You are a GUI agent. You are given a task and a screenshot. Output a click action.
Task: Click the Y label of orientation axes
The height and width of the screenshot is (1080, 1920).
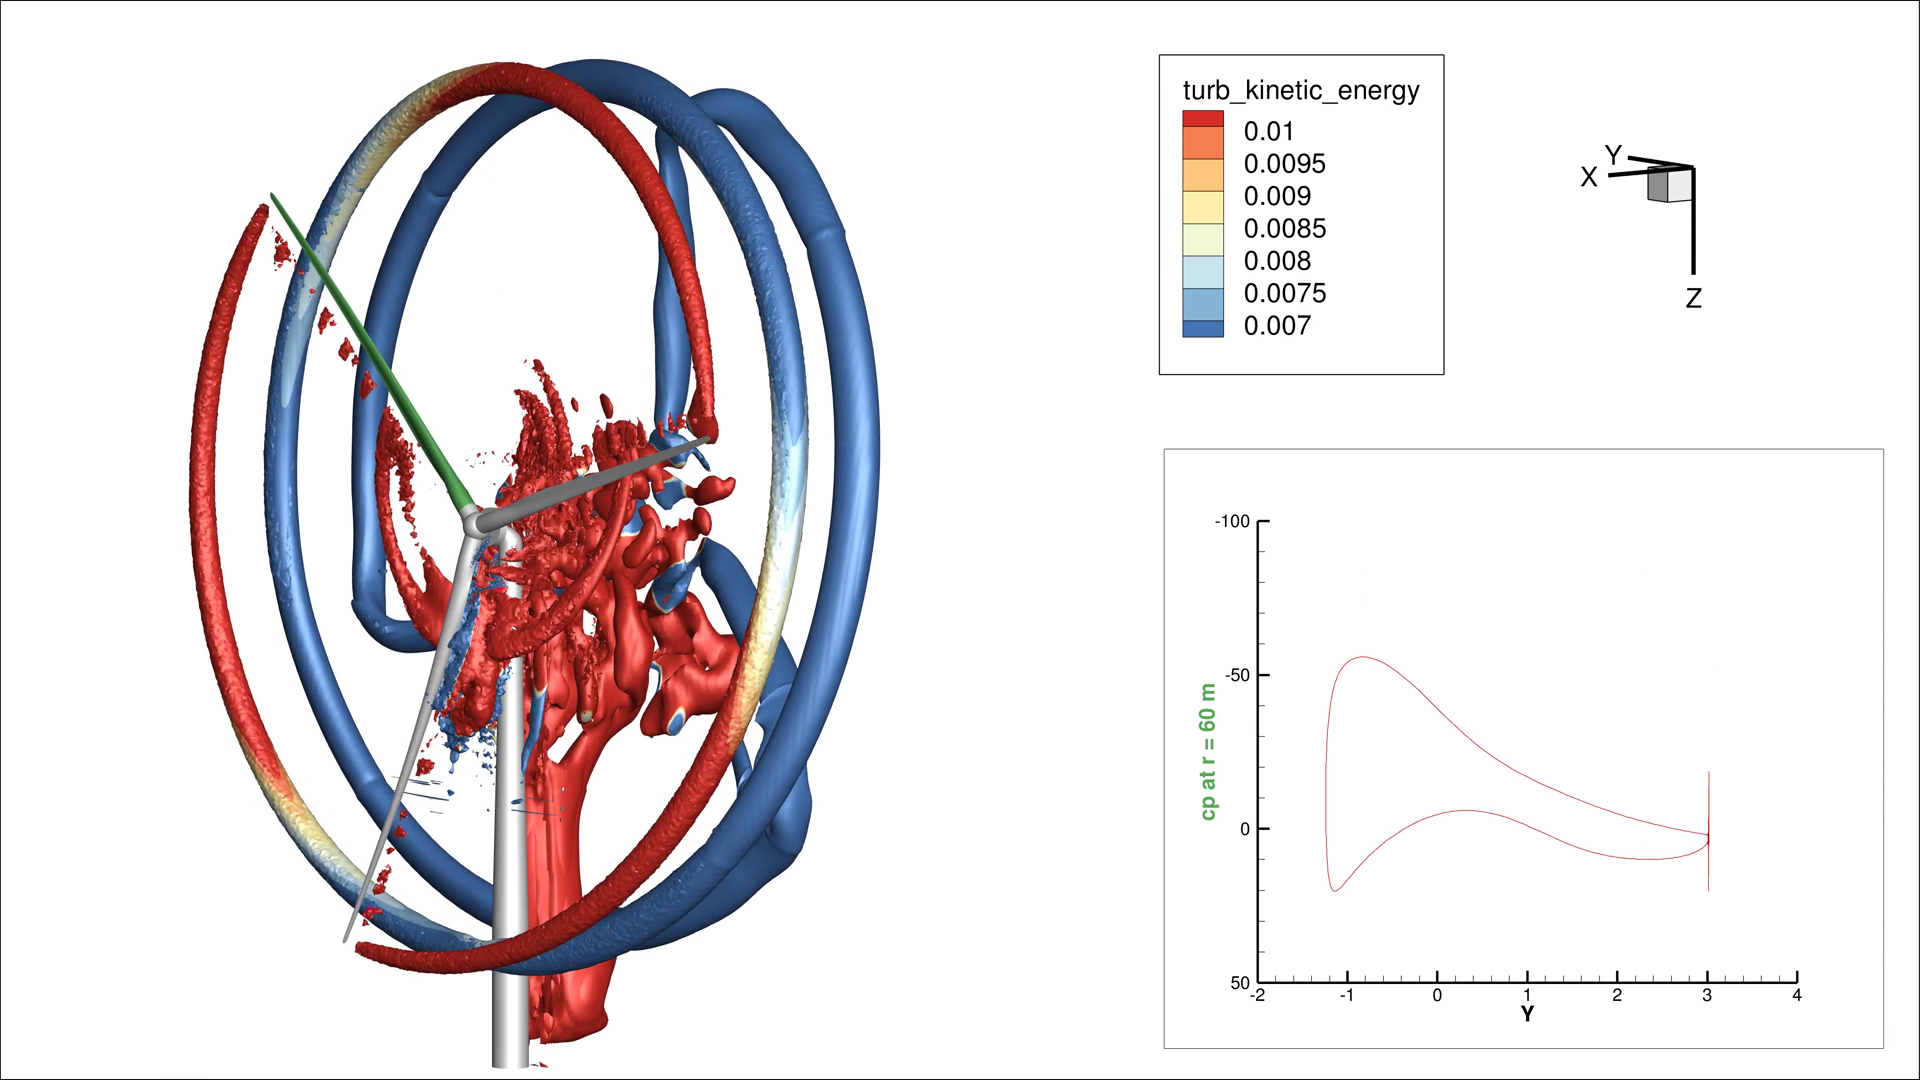click(1613, 154)
